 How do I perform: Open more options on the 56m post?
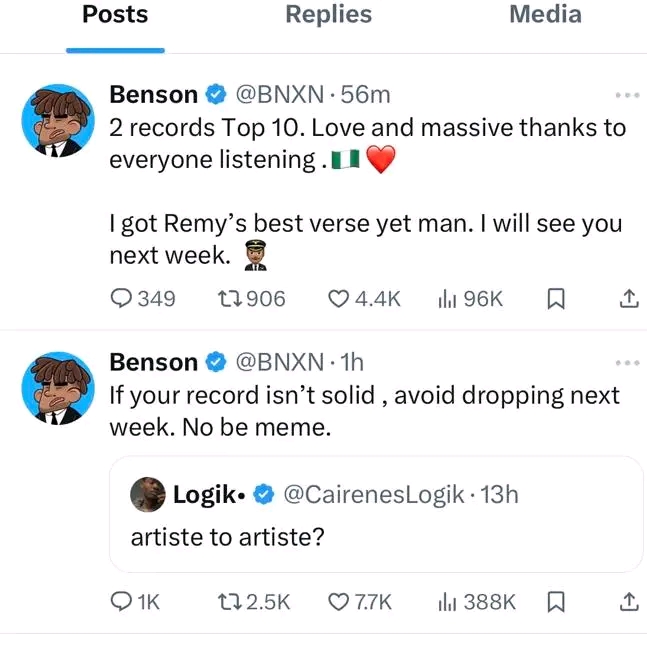pos(627,96)
